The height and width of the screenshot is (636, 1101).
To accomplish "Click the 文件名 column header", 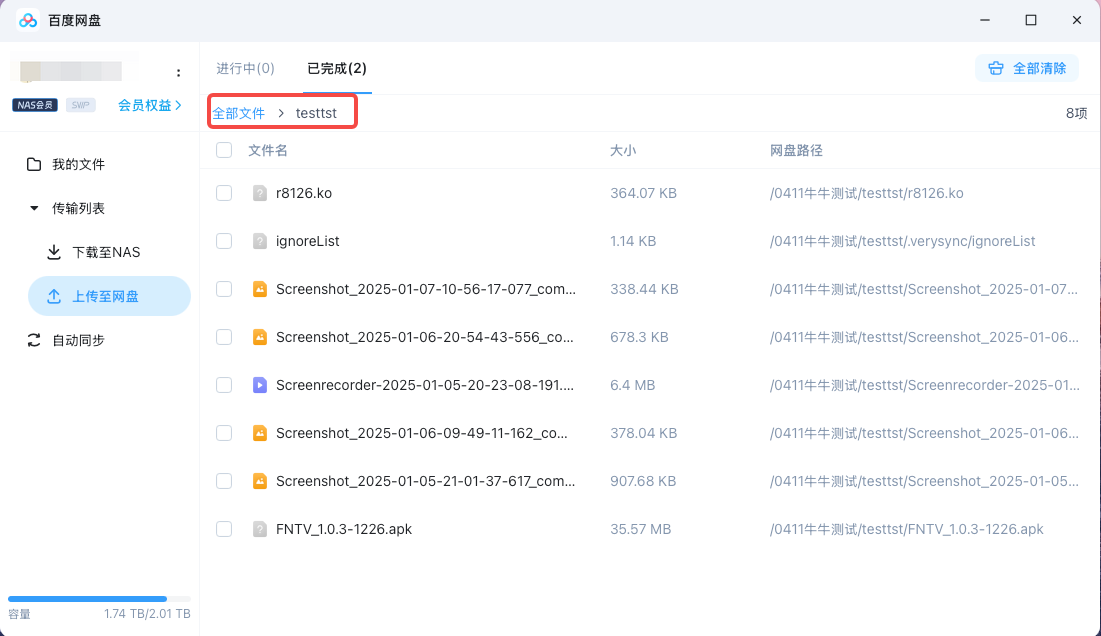I will [x=268, y=150].
